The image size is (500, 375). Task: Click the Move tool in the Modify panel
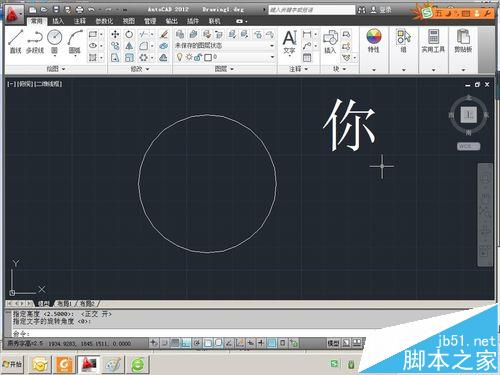(115, 34)
